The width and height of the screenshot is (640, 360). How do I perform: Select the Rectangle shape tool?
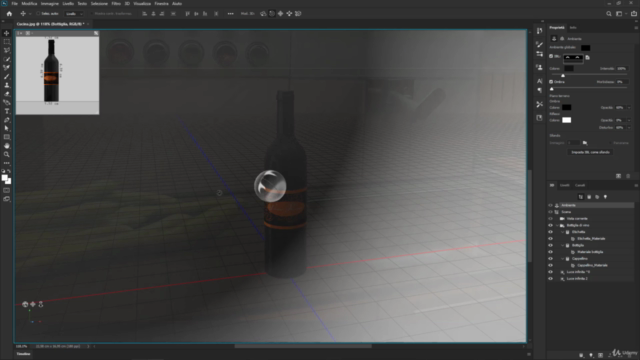[x=7, y=137]
